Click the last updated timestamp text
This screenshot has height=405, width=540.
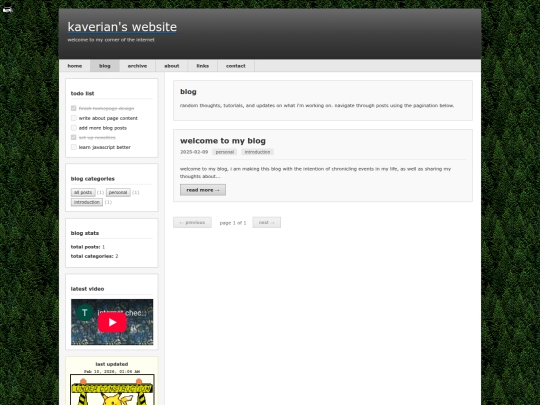click(x=112, y=372)
